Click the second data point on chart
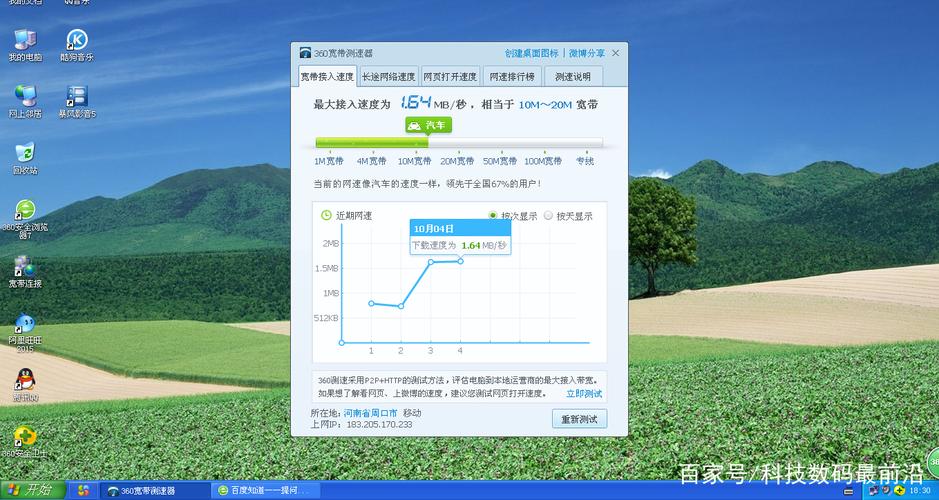939x500 pixels. point(401,306)
